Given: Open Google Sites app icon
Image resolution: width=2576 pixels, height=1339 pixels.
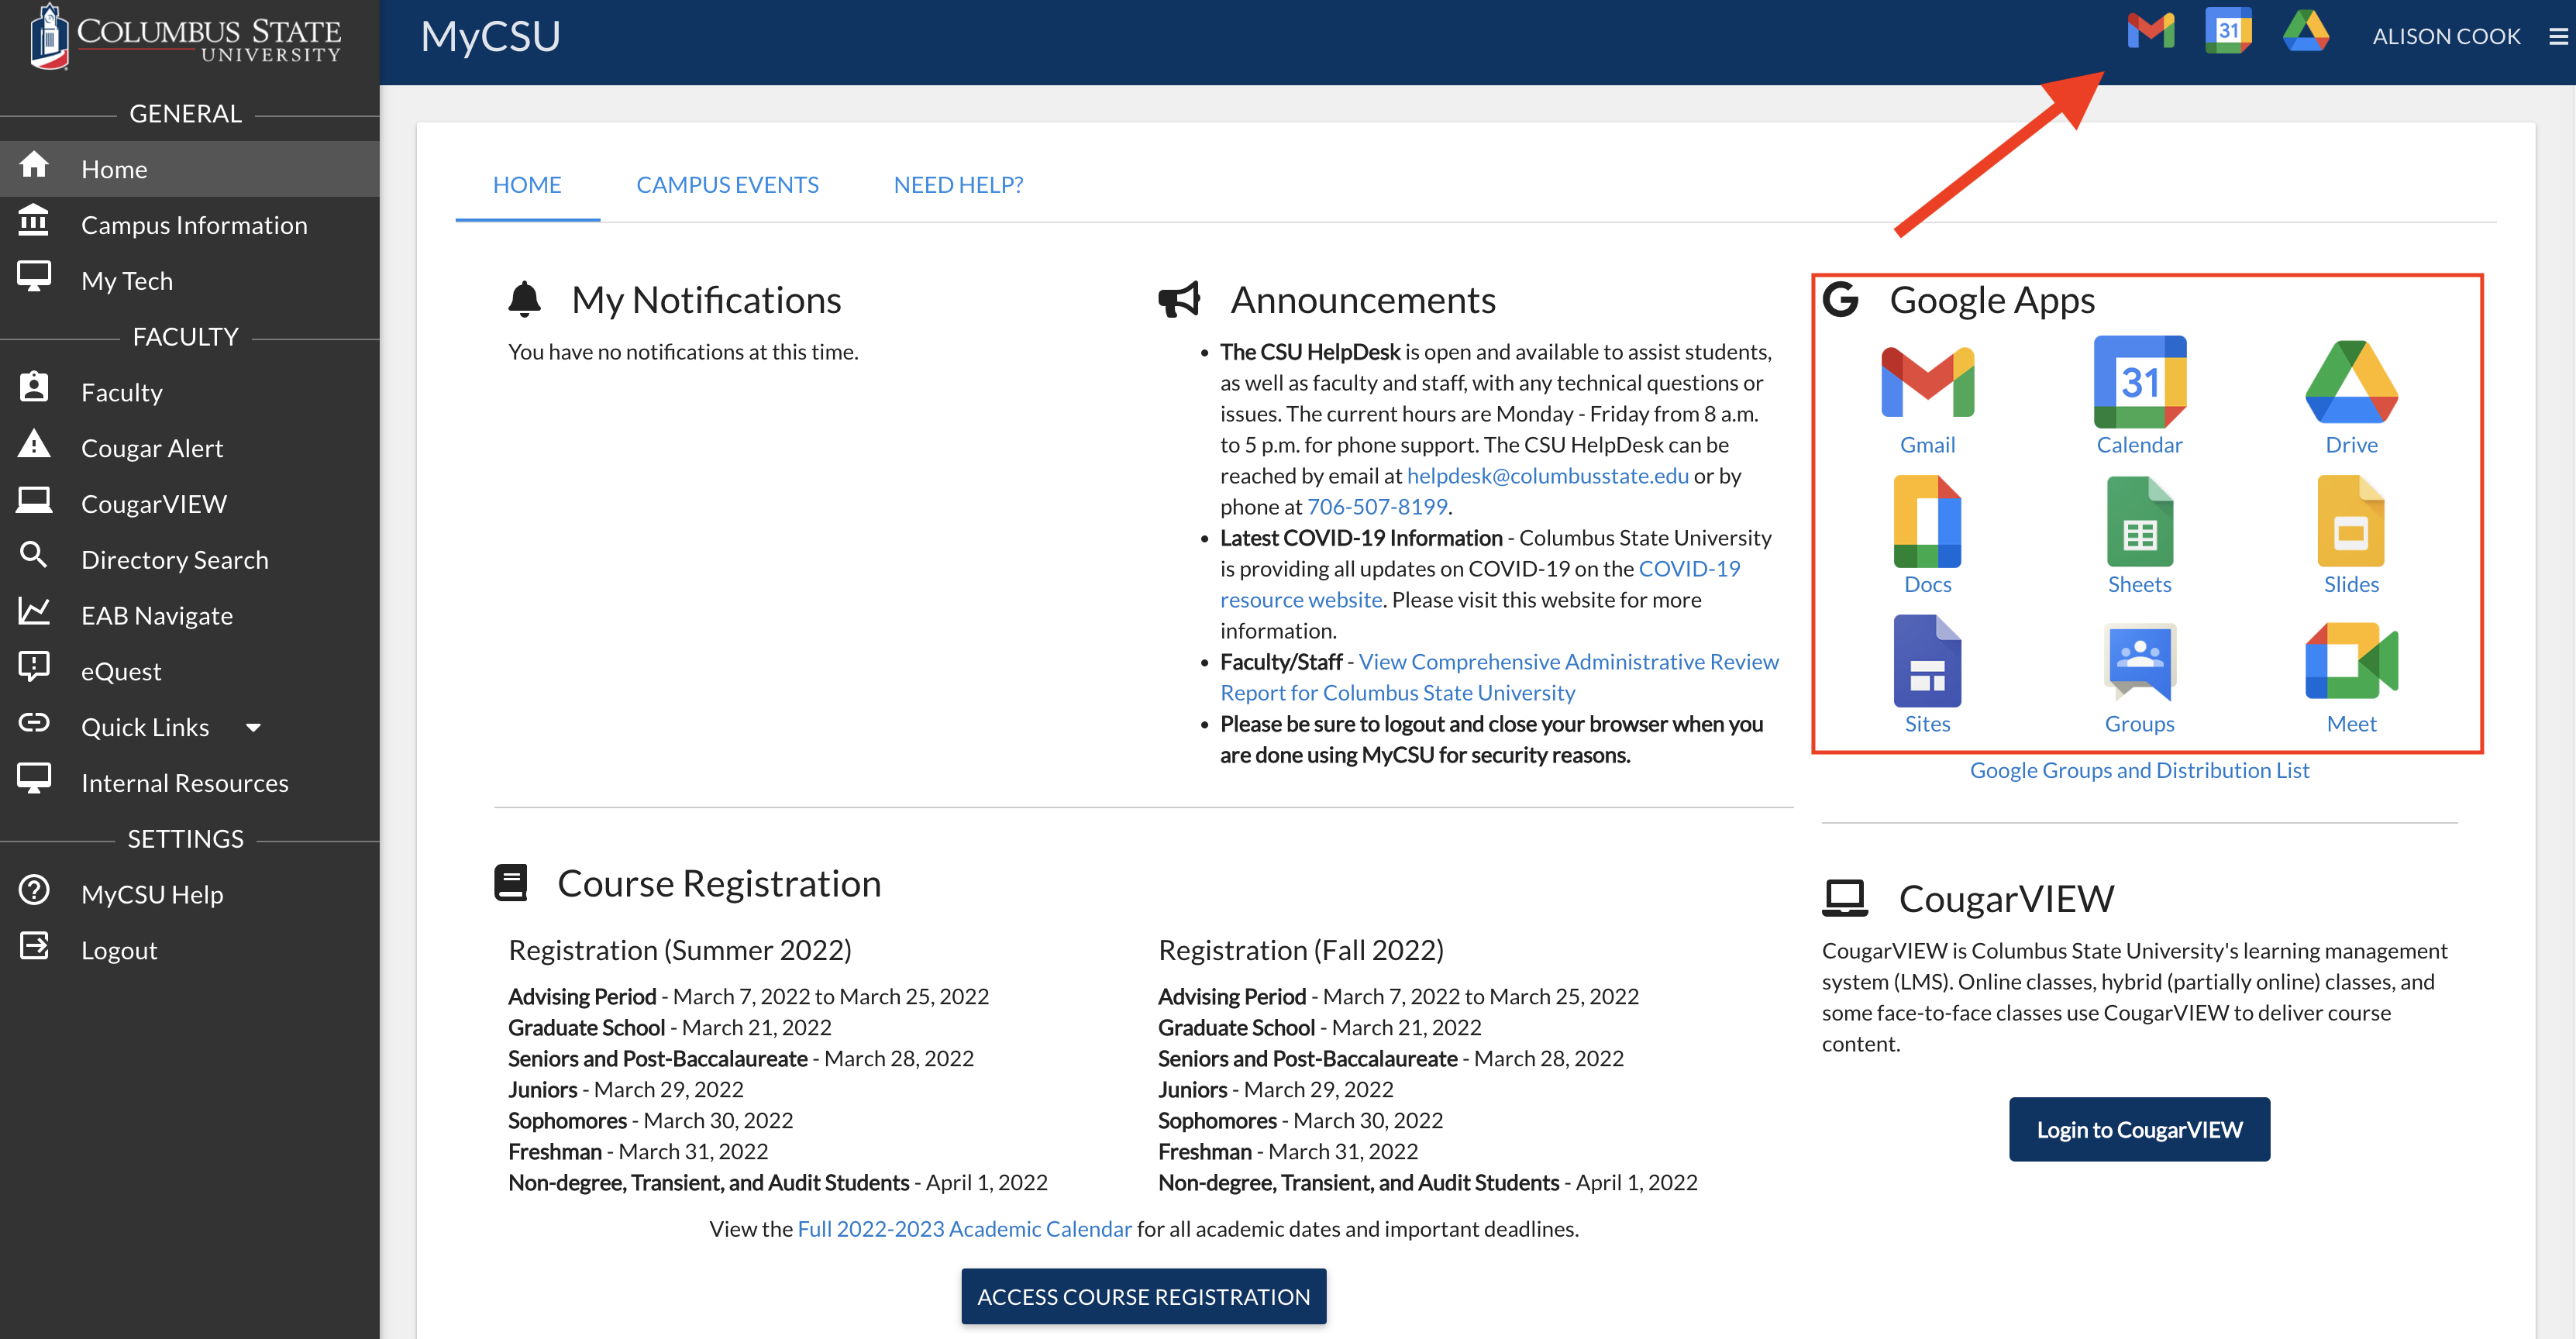Looking at the screenshot, I should [1927, 662].
